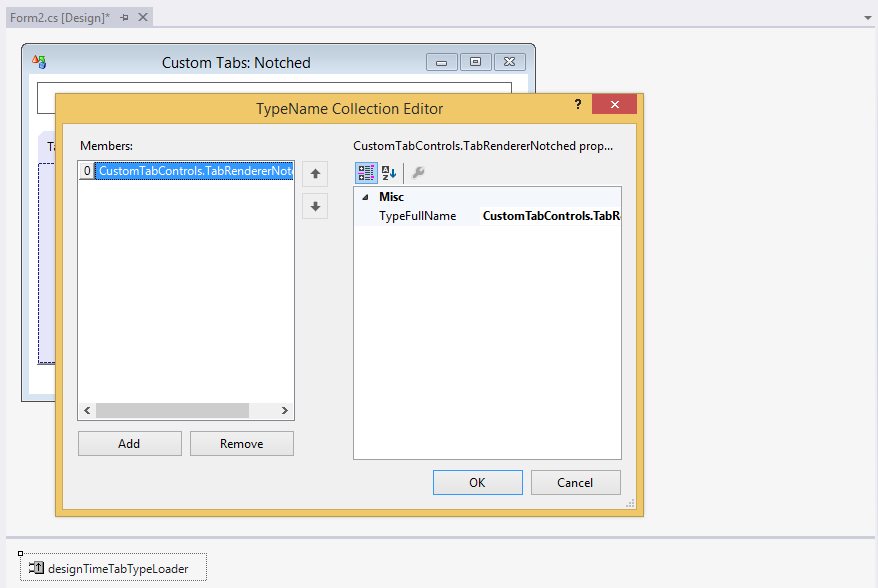Click the dialog resize grip corner

point(631,503)
